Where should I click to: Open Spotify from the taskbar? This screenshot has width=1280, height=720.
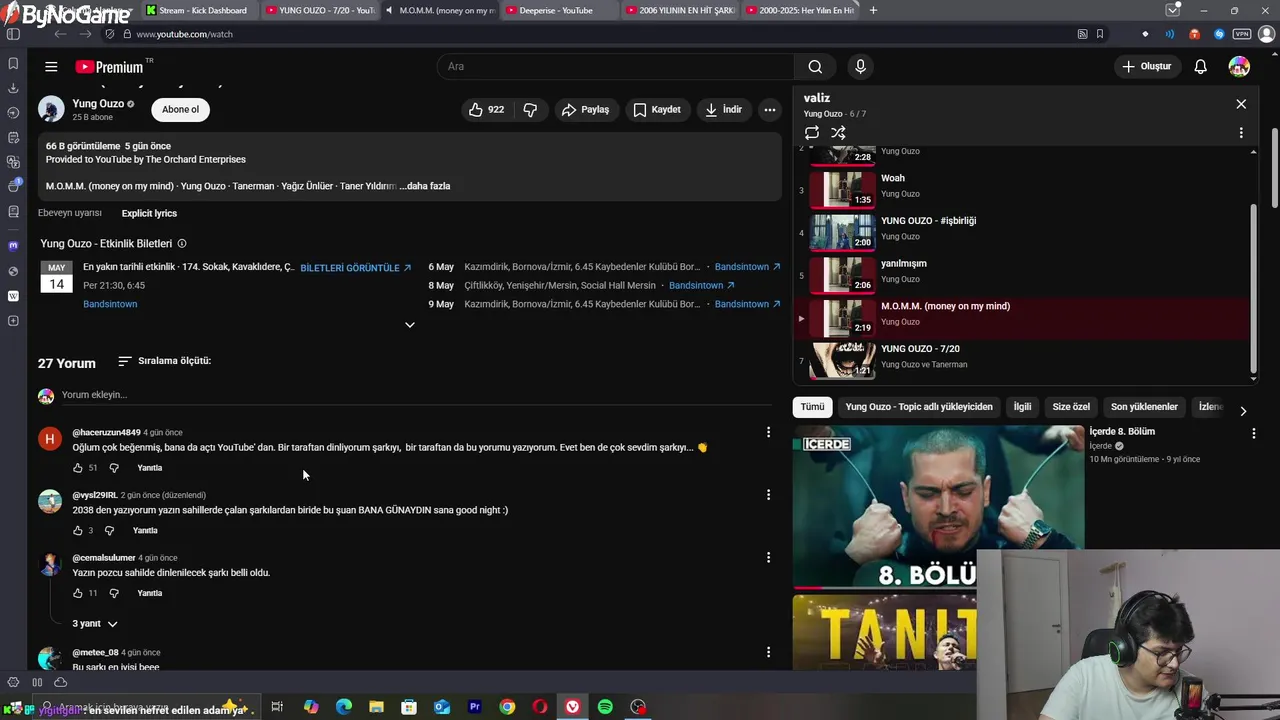click(605, 707)
